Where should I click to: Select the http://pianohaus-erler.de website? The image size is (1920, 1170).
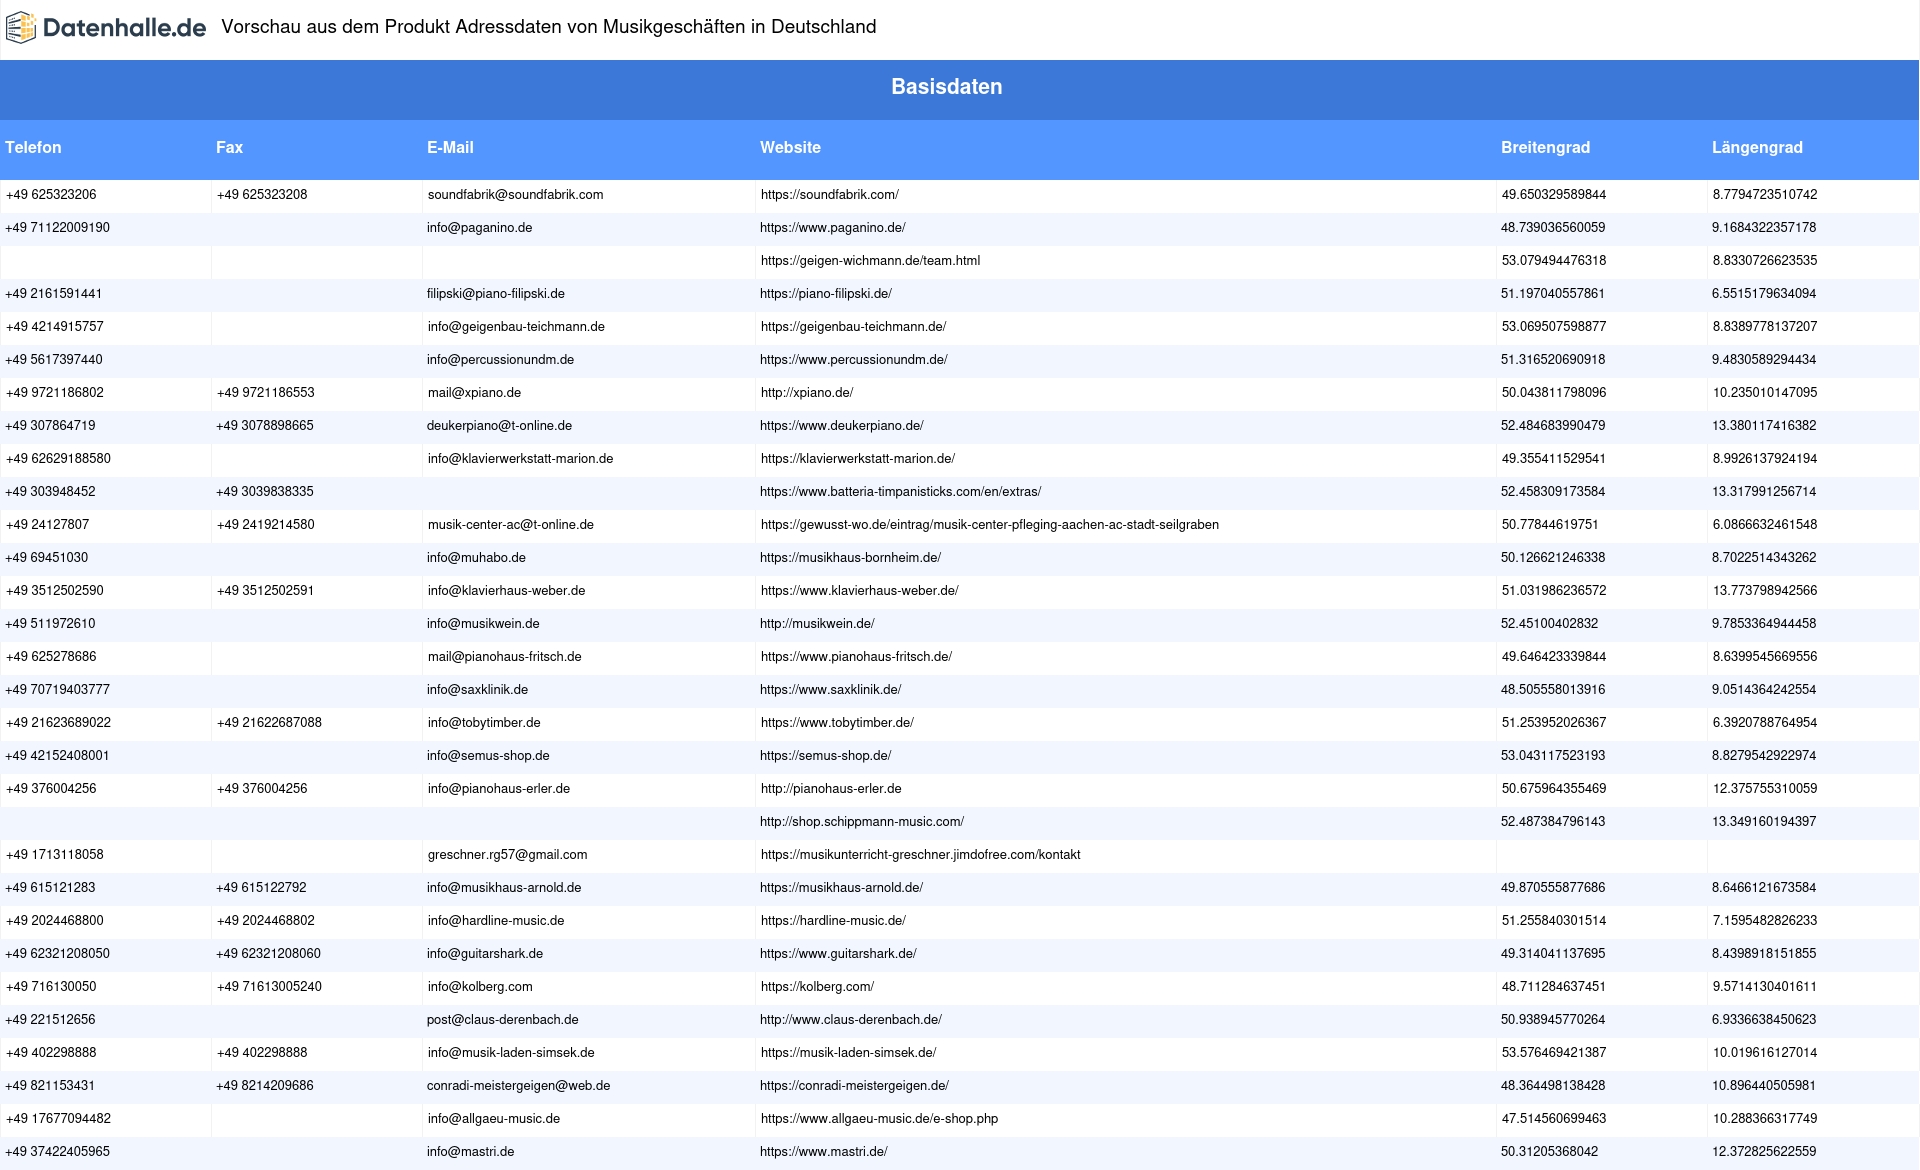click(831, 789)
